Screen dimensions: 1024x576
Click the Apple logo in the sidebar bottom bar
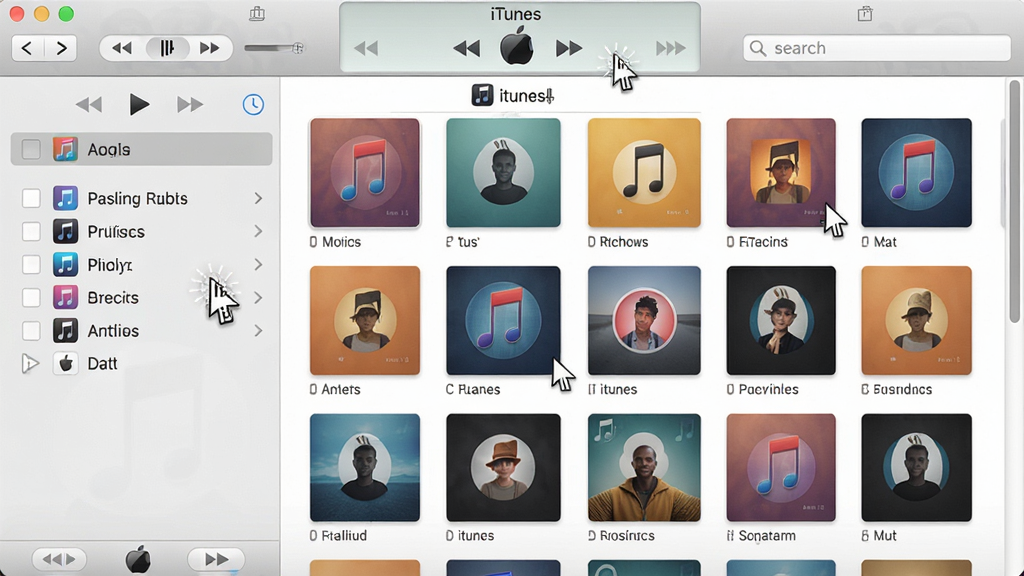pos(138,560)
